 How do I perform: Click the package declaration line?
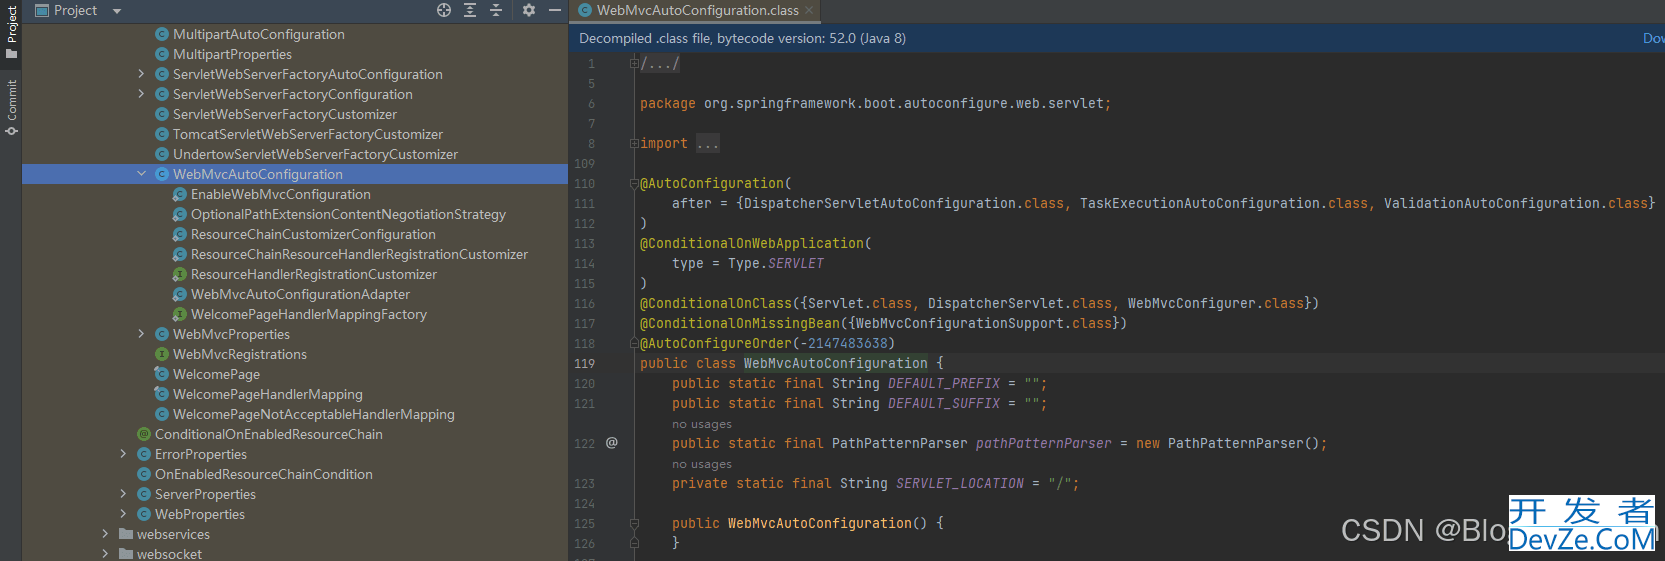click(875, 103)
